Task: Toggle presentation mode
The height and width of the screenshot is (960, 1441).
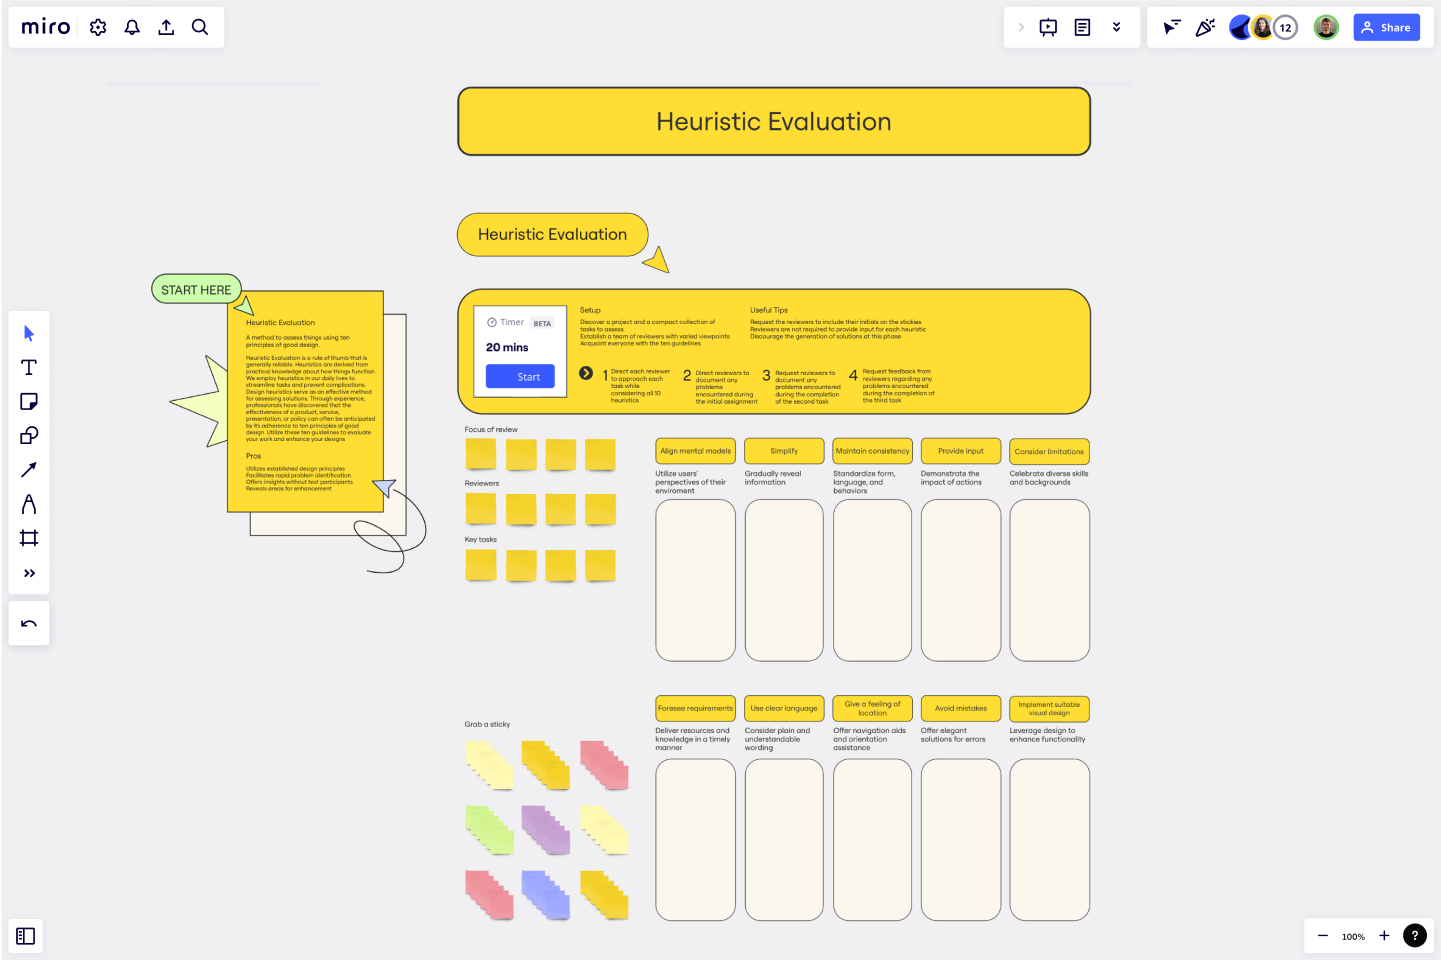Action: point(1048,27)
